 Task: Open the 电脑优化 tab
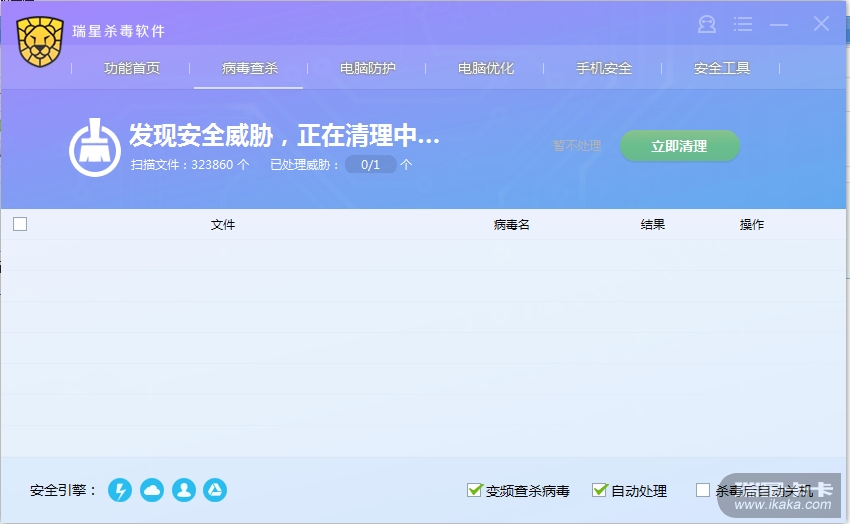tap(486, 68)
